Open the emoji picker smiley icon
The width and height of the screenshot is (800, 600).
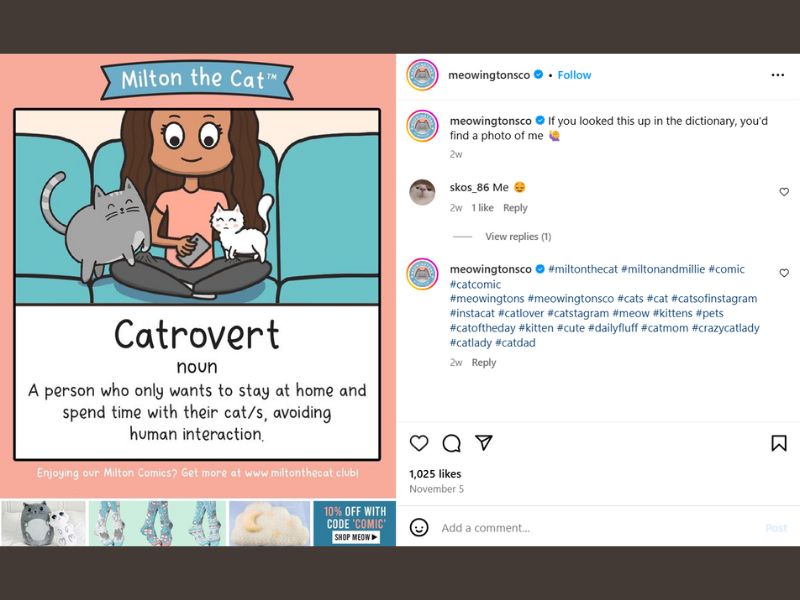[419, 527]
